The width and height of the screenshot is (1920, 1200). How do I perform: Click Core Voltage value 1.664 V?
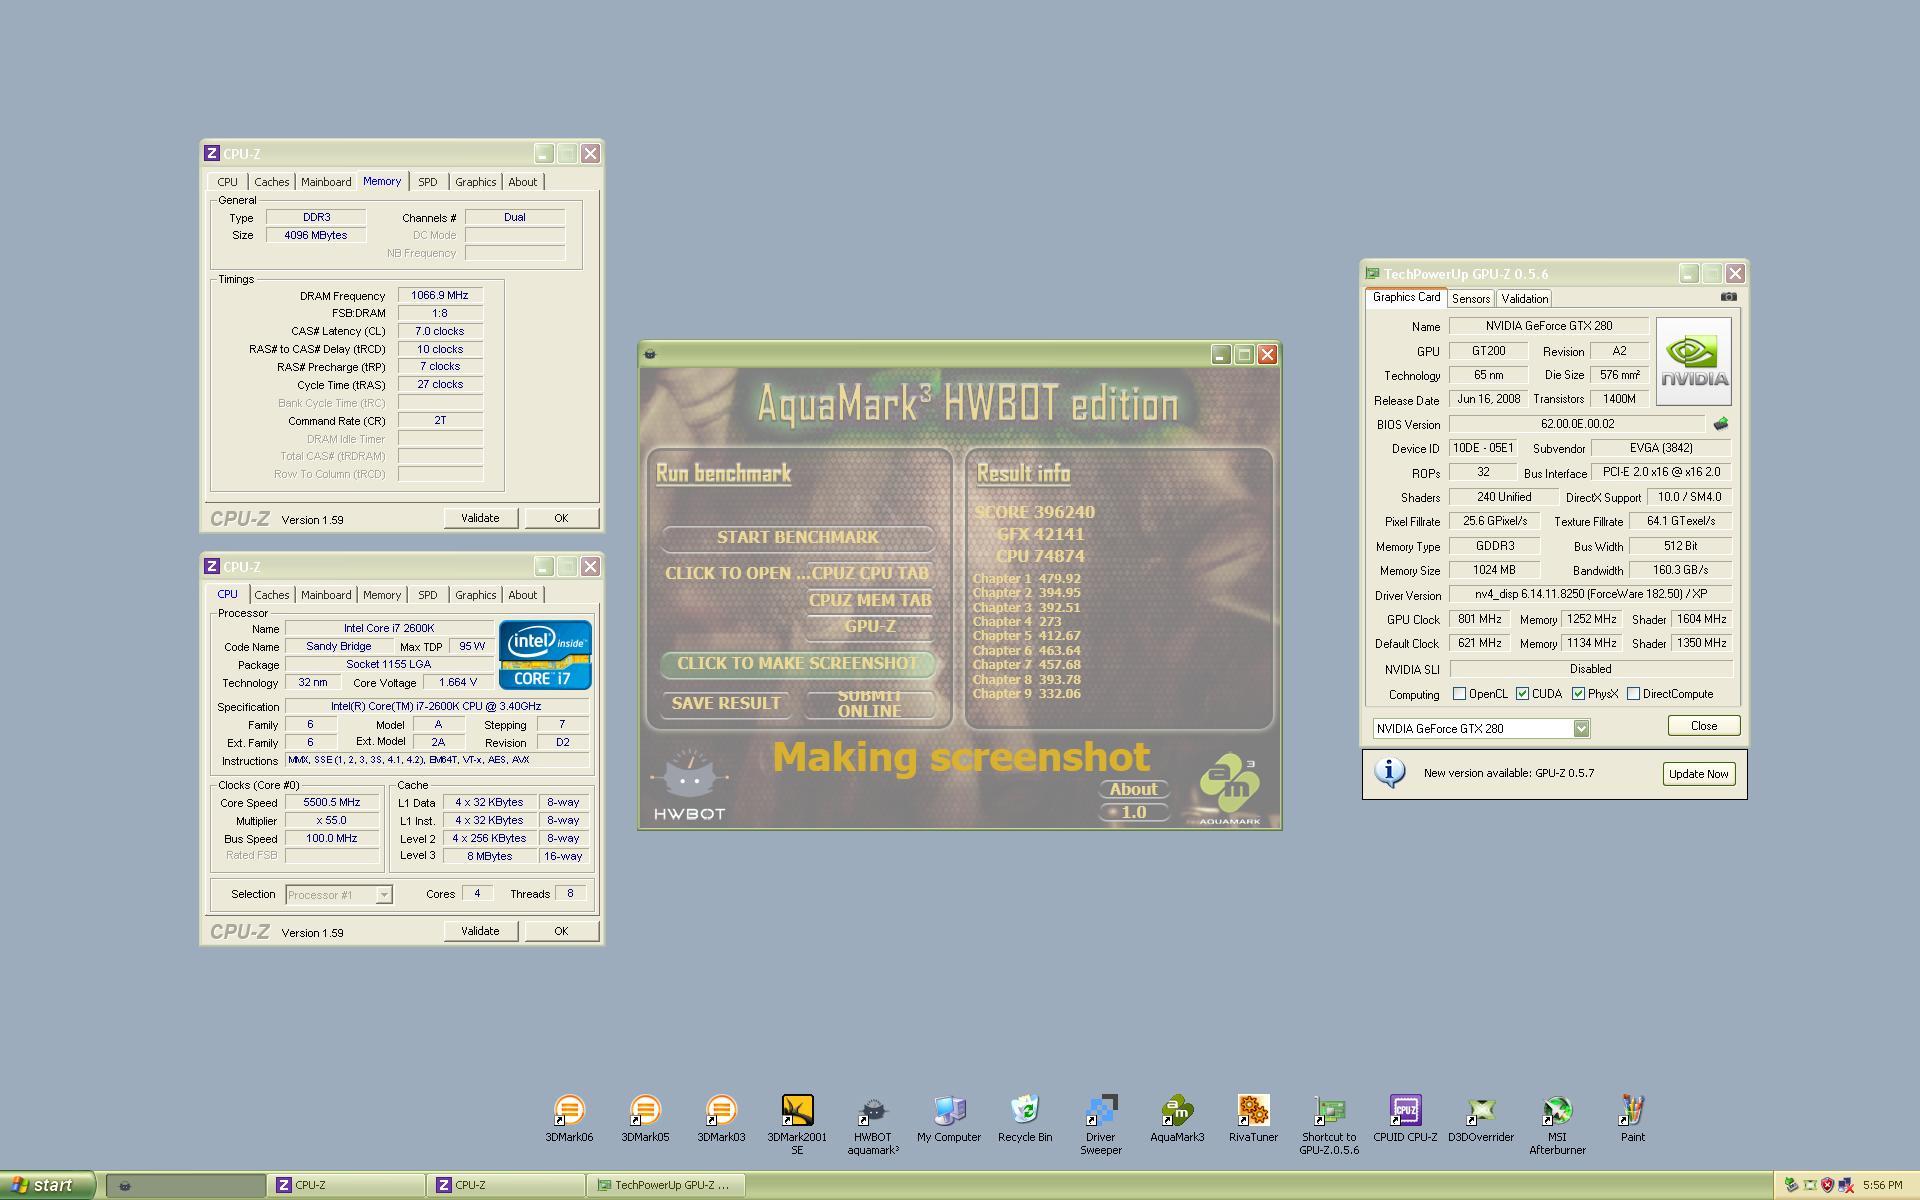tap(458, 682)
